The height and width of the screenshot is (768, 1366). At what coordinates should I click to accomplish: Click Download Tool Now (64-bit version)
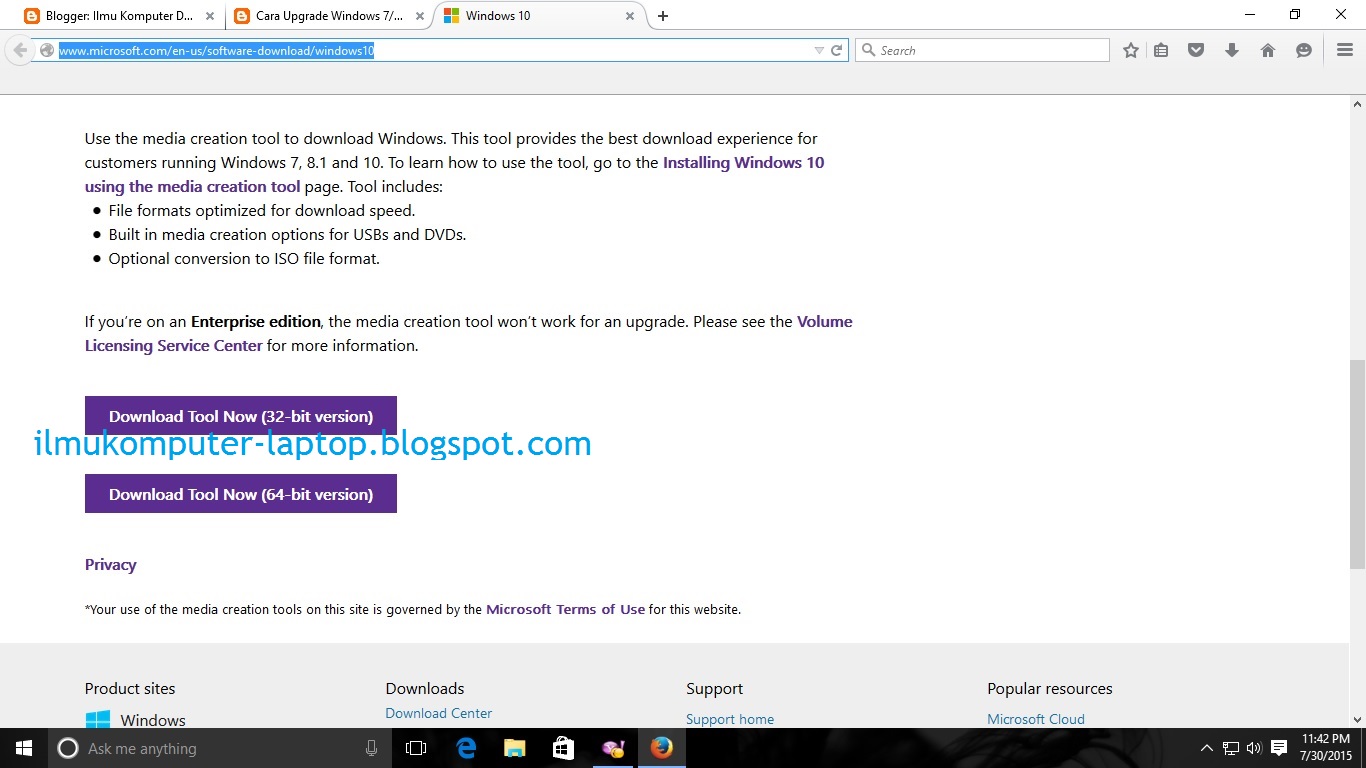[x=241, y=494]
